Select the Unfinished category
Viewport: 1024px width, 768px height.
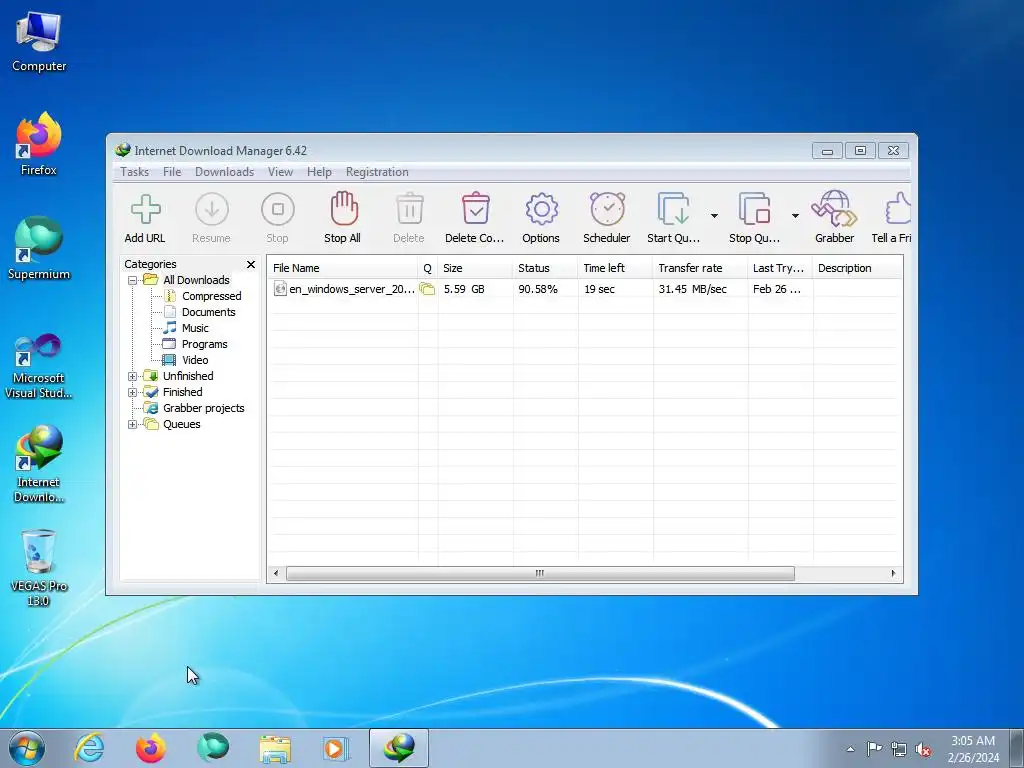[x=188, y=376]
